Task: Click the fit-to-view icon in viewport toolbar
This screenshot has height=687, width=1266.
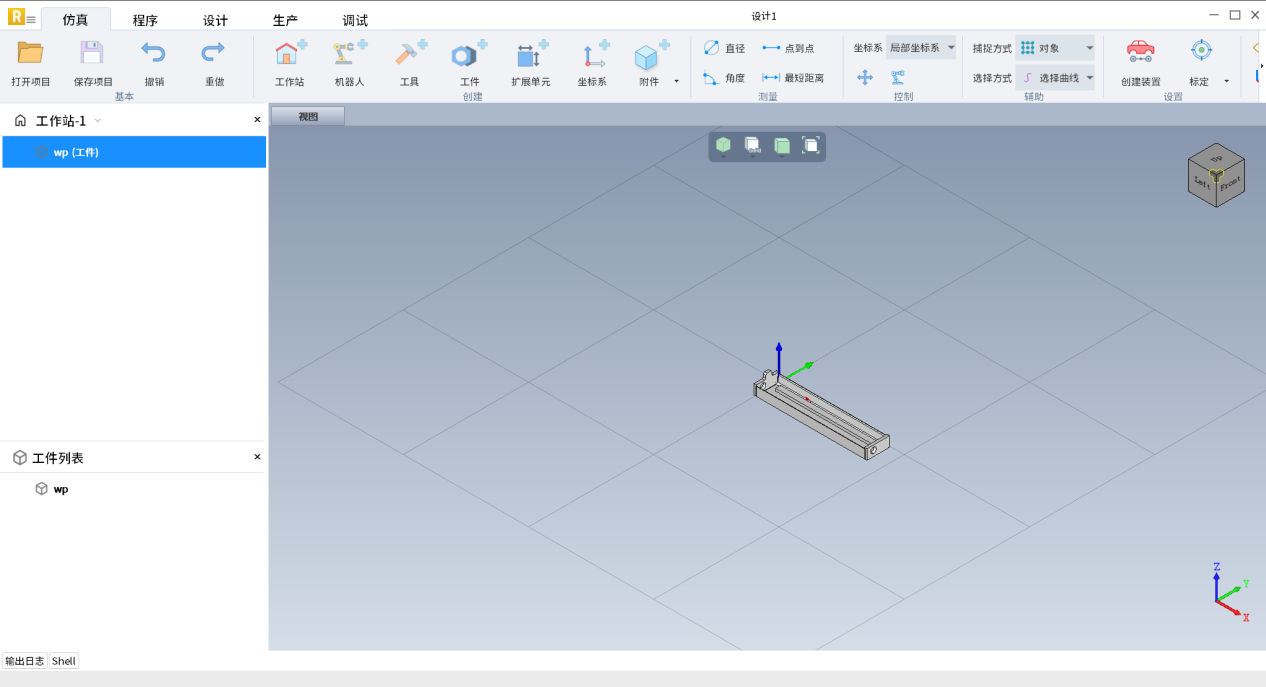Action: (811, 146)
